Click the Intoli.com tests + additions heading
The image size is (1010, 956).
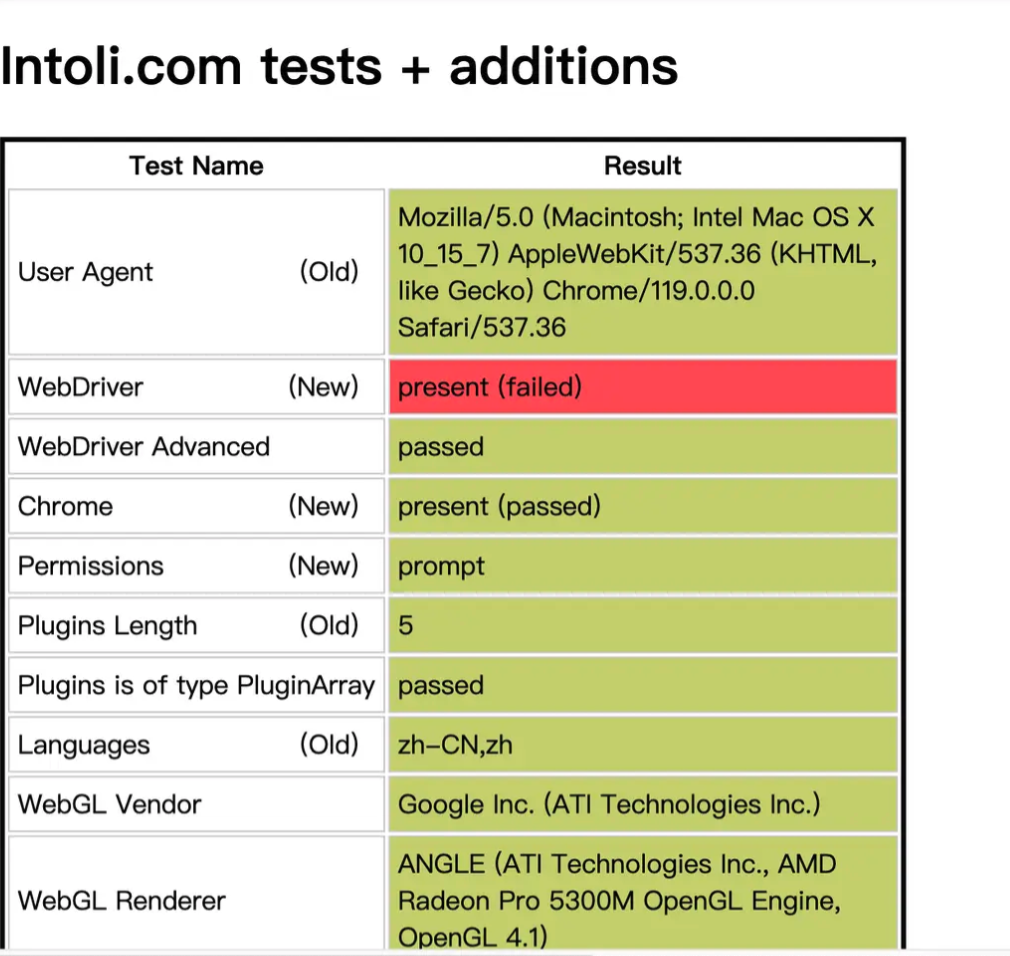(x=339, y=66)
